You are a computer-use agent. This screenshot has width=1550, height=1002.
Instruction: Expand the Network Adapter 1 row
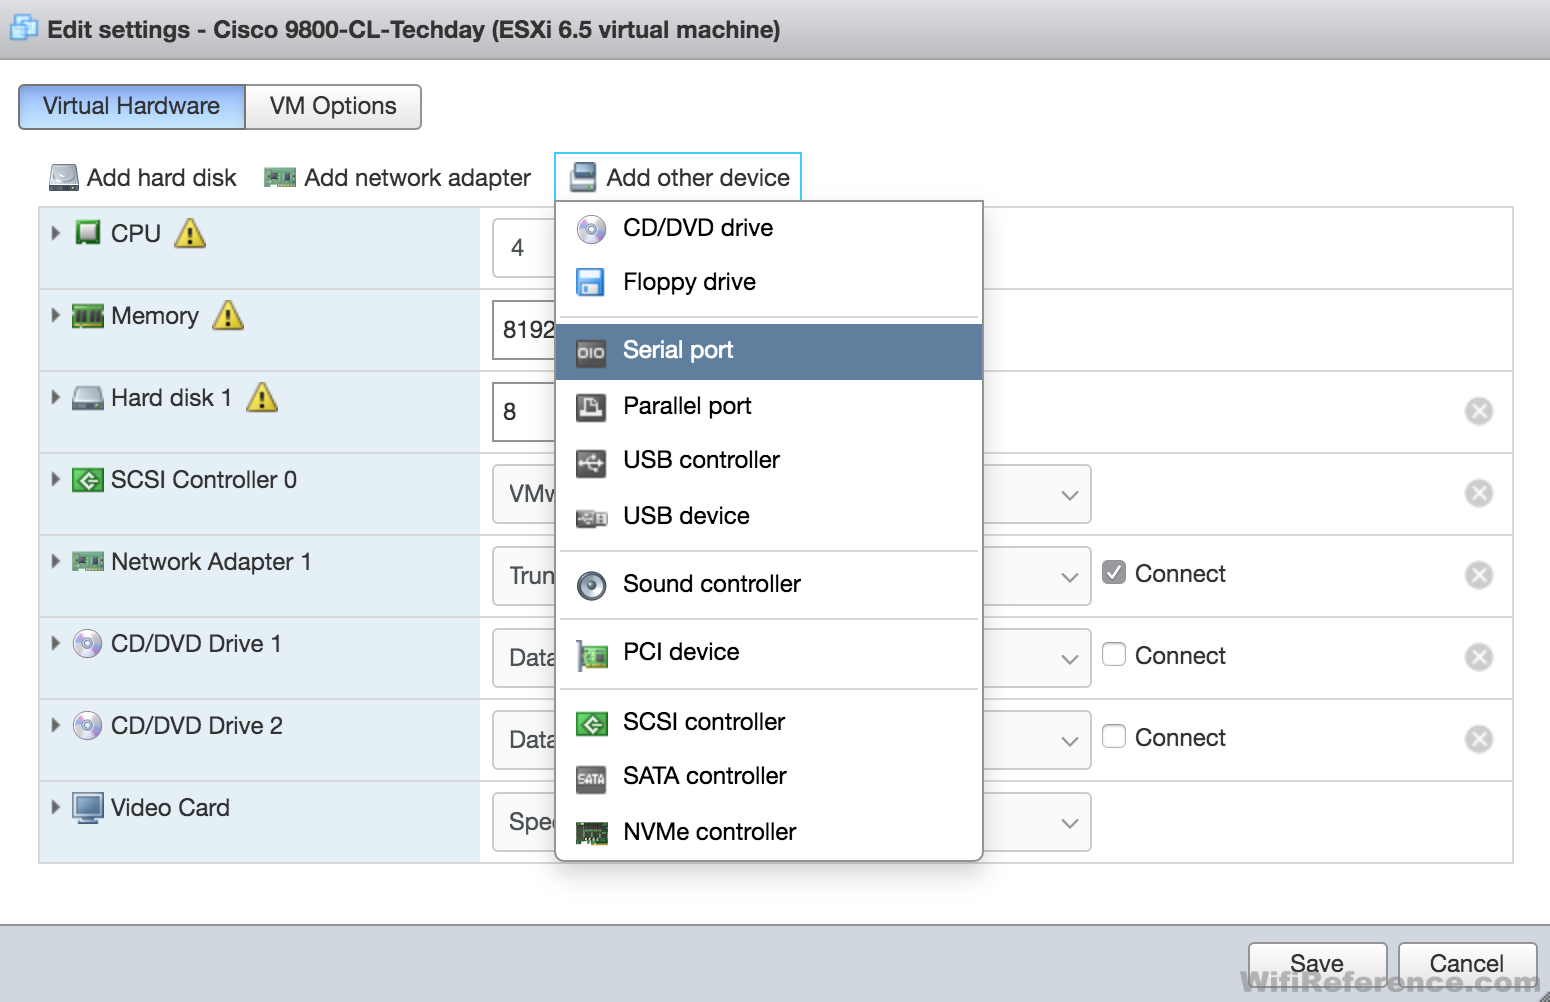(x=56, y=561)
